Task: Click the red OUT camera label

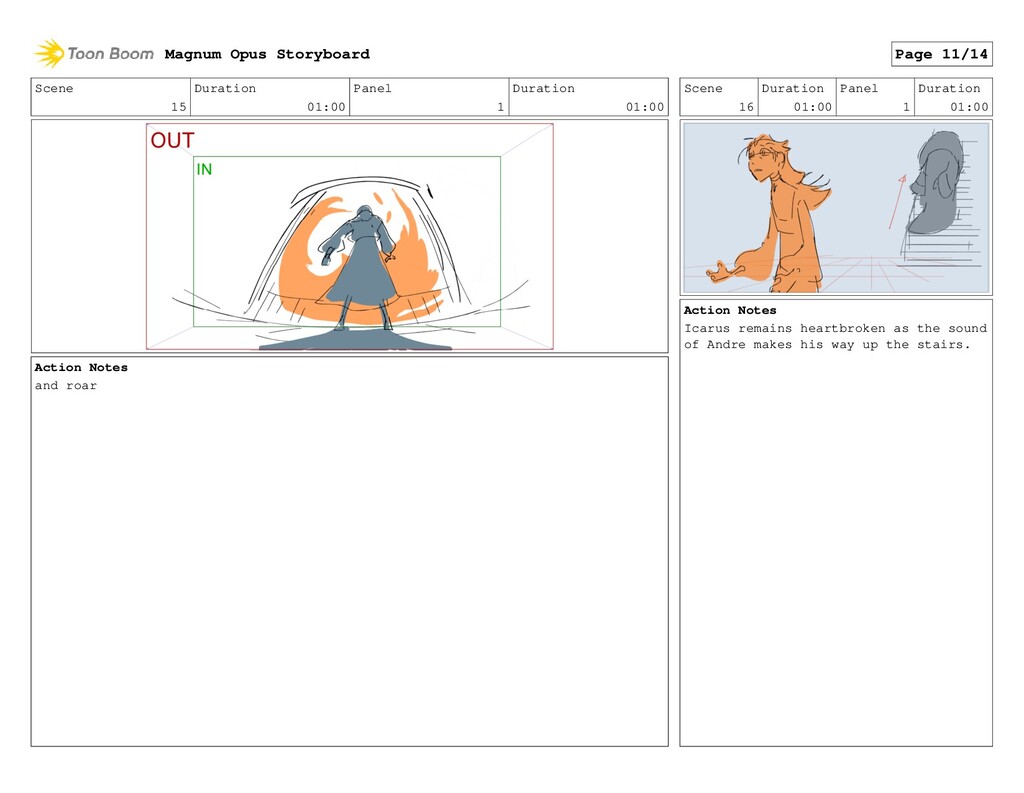Action: 172,140
